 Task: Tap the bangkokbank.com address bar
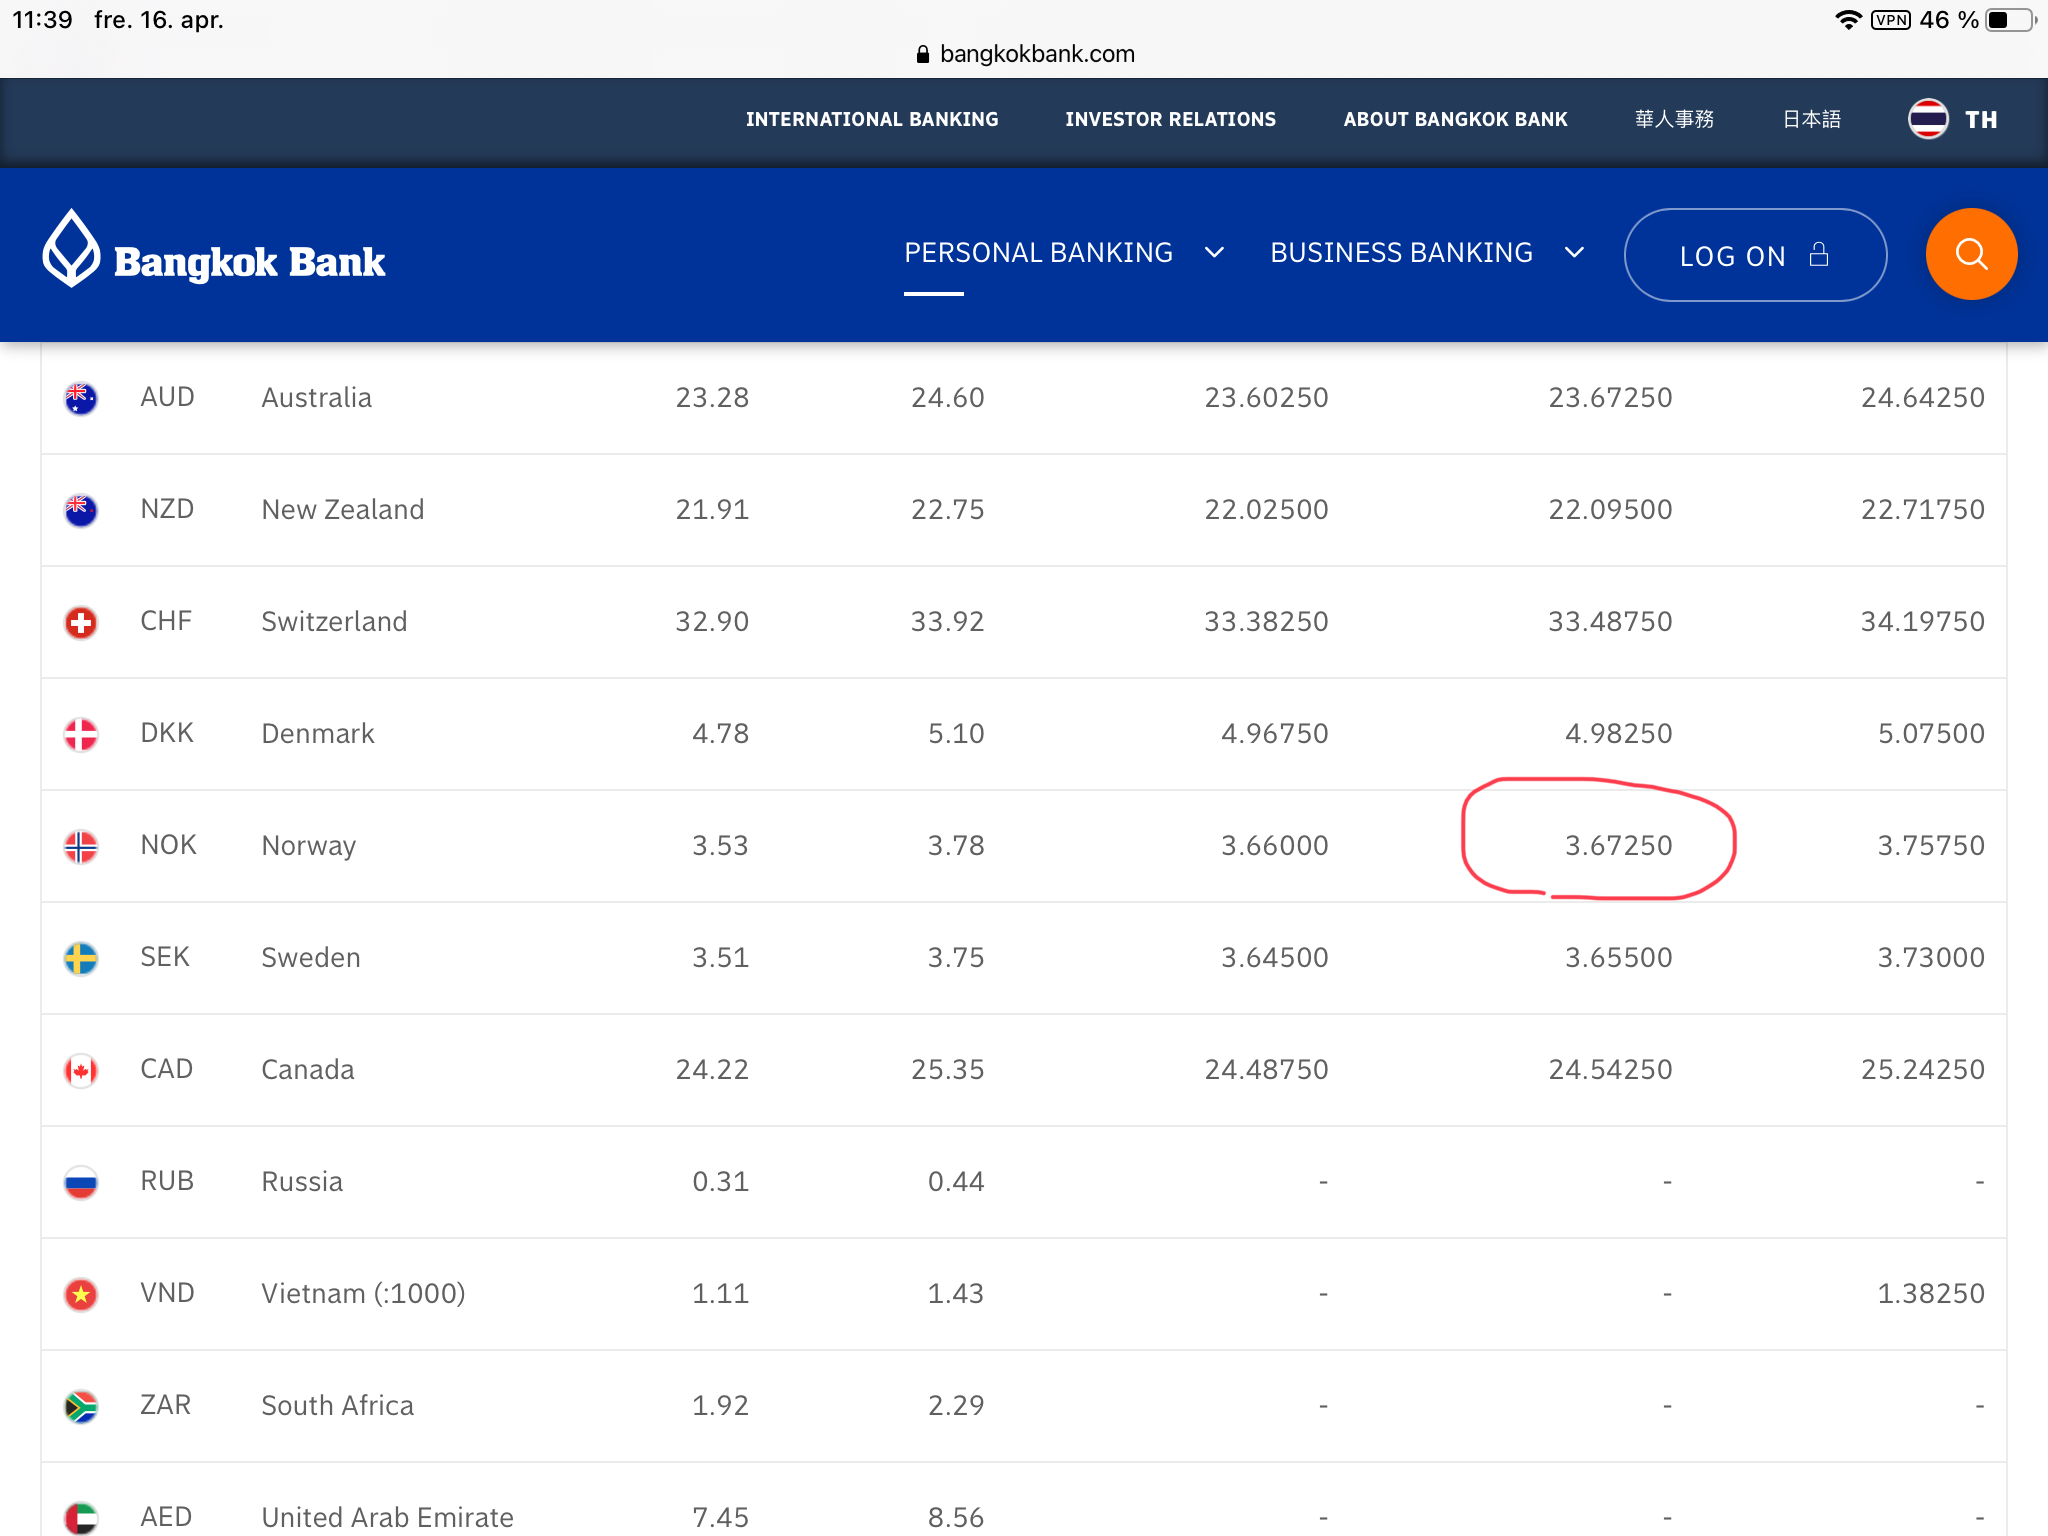[1036, 54]
